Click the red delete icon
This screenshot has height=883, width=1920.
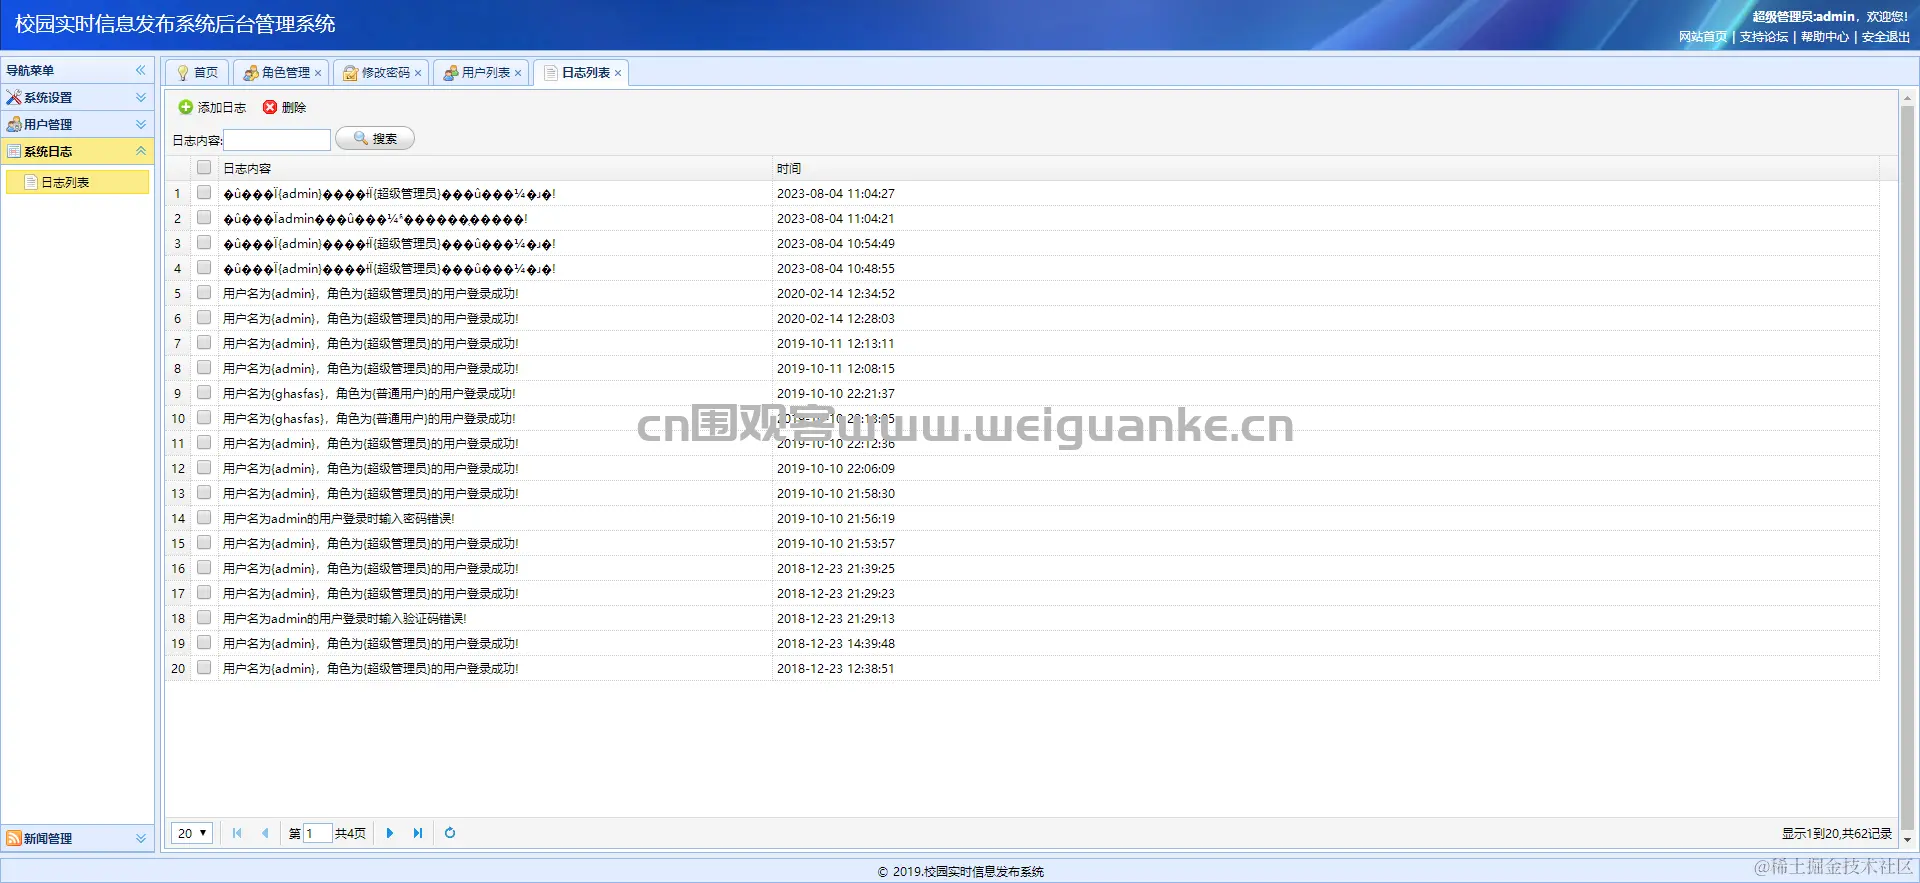tap(270, 107)
